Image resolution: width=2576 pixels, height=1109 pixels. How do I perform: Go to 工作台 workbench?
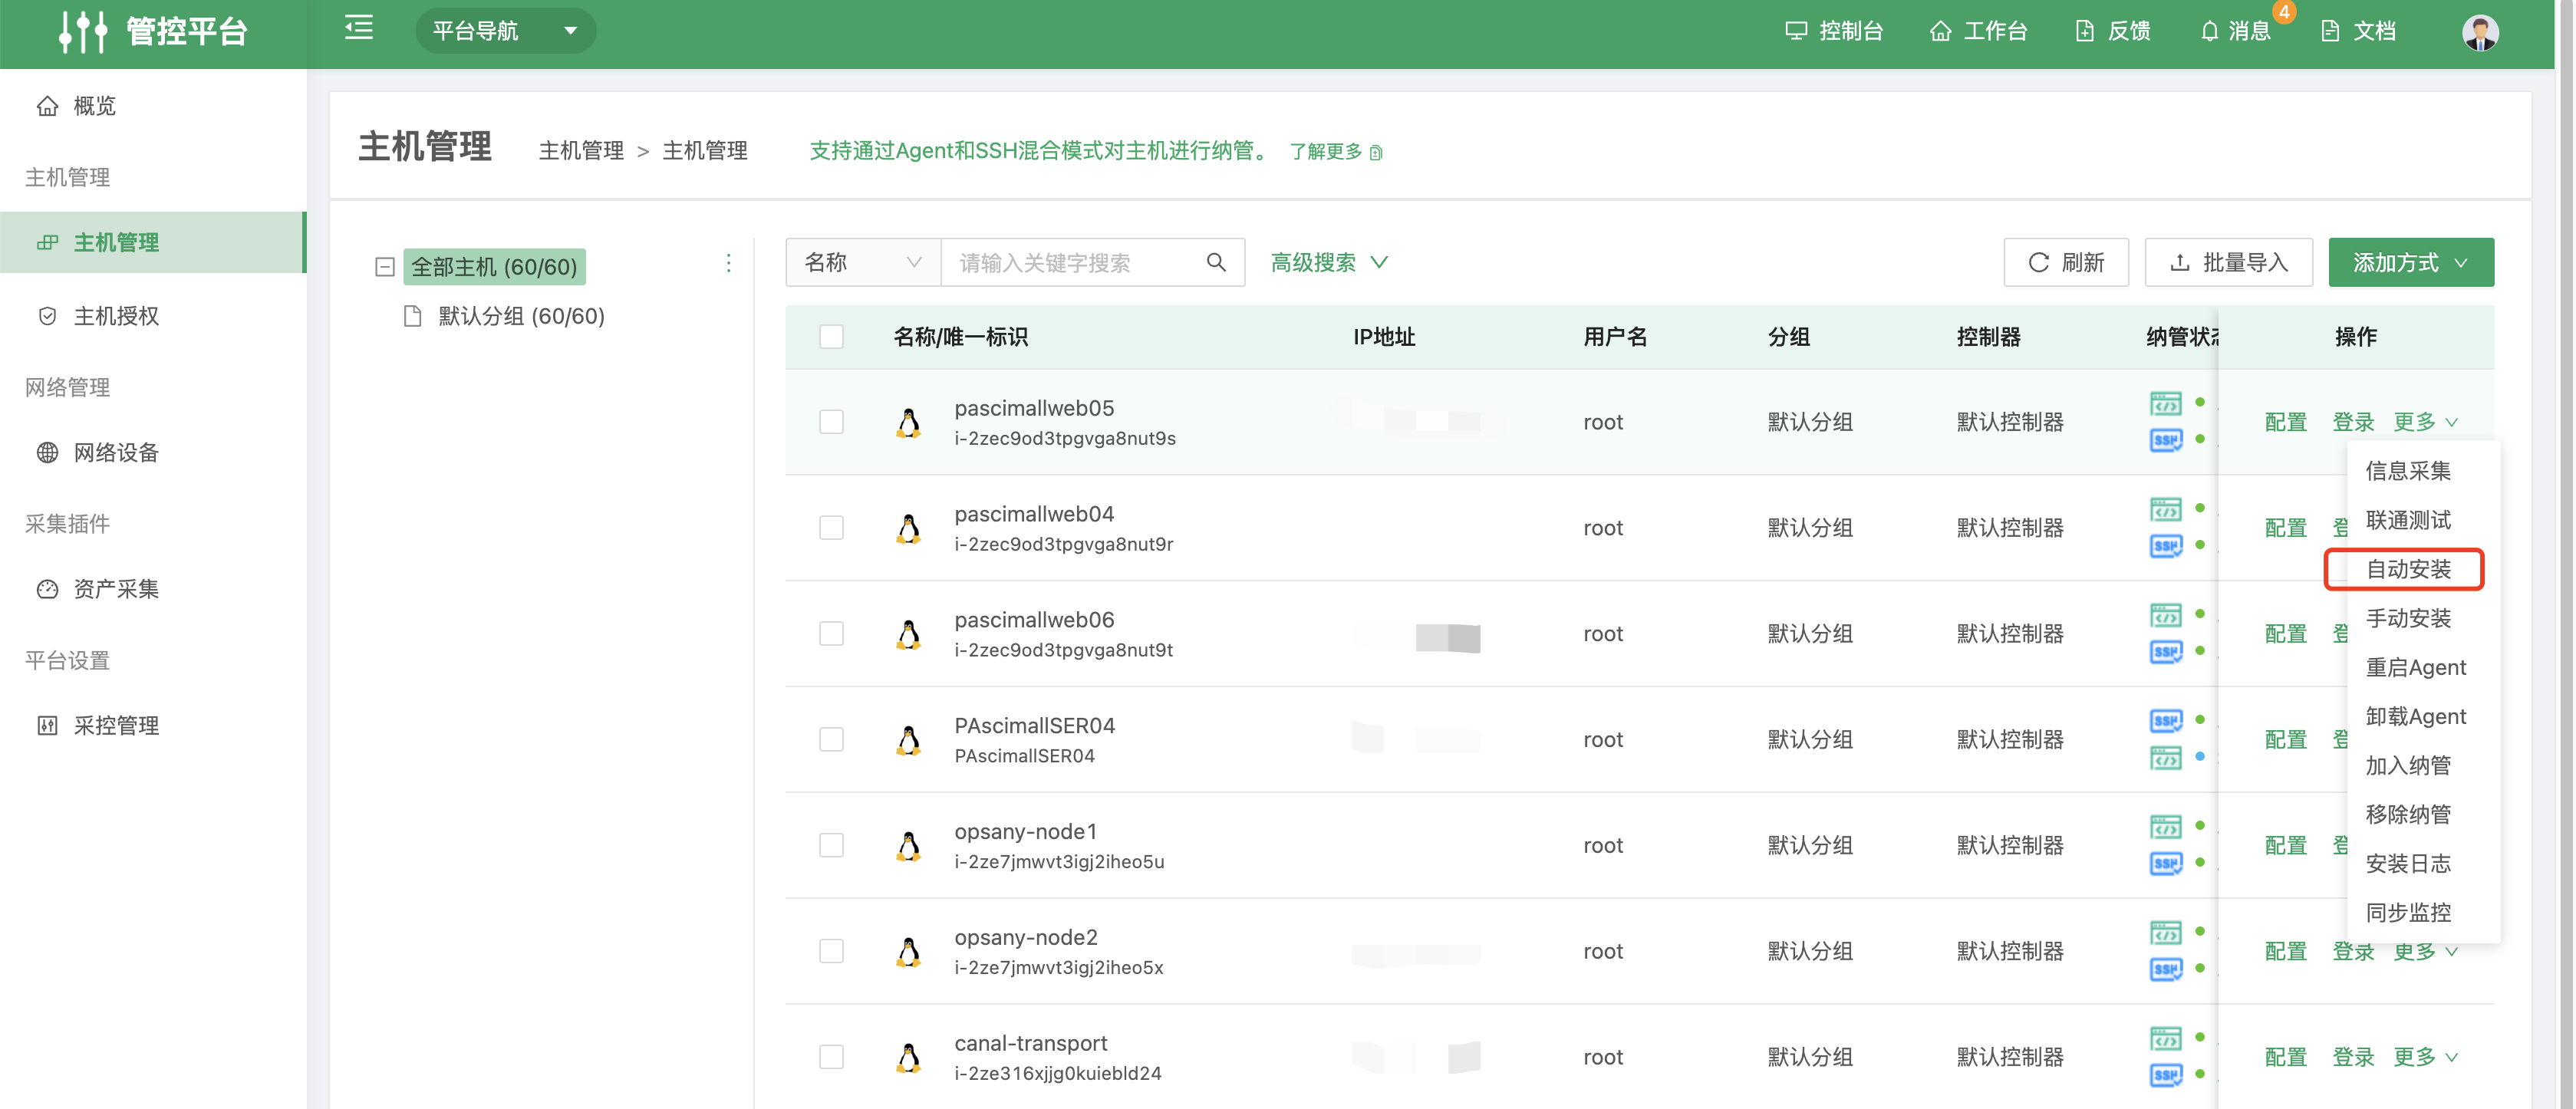[x=1978, y=31]
